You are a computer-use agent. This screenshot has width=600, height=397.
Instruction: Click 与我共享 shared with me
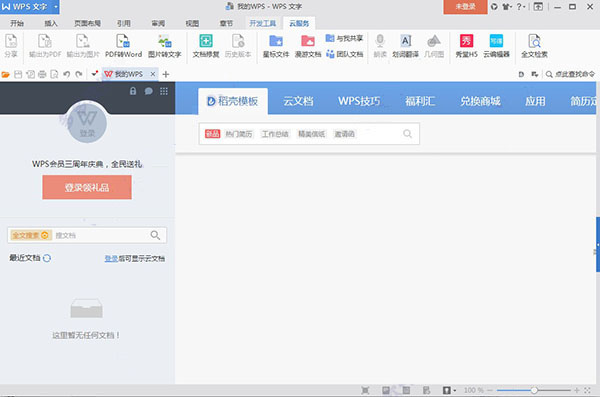click(x=344, y=38)
